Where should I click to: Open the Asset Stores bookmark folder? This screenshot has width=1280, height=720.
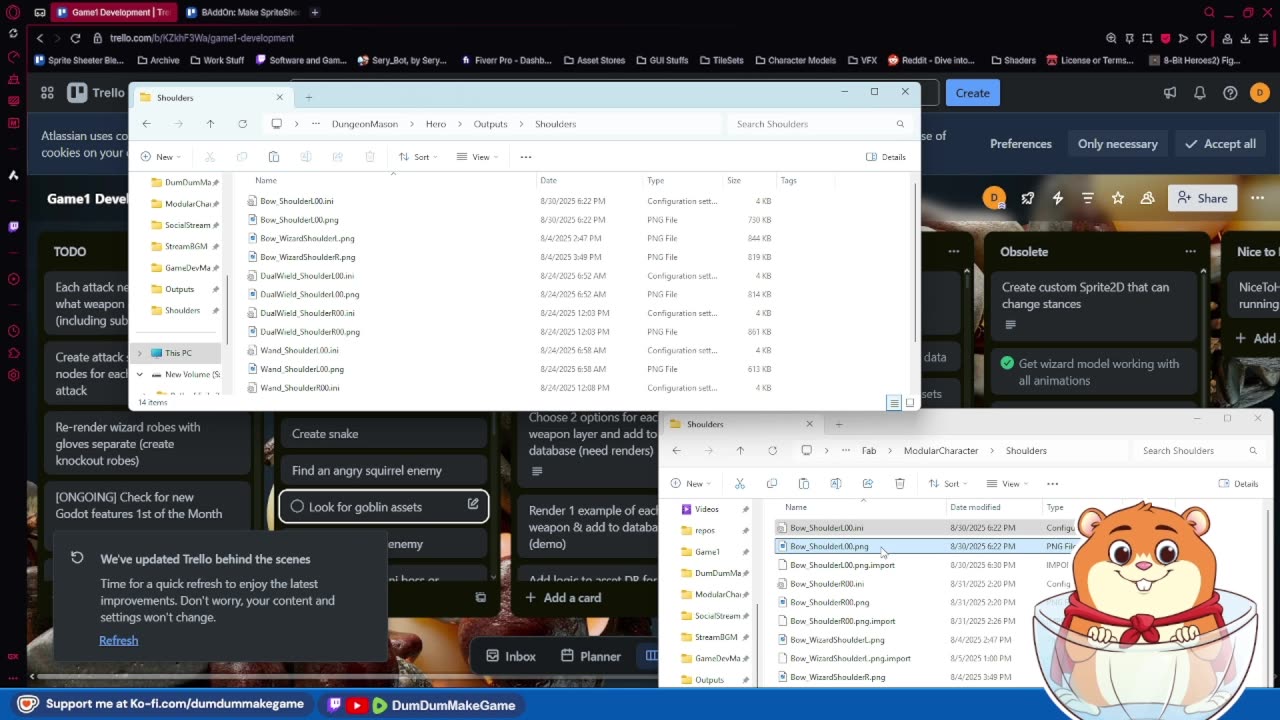coord(594,60)
